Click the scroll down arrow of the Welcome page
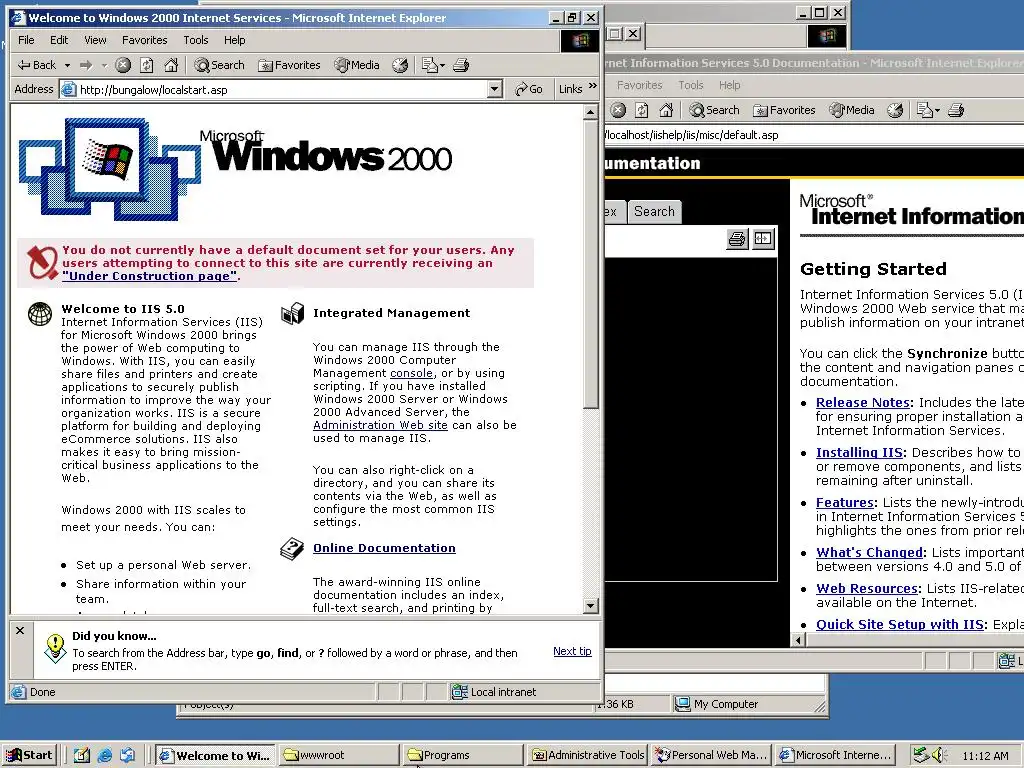This screenshot has width=1024, height=768. 590,606
